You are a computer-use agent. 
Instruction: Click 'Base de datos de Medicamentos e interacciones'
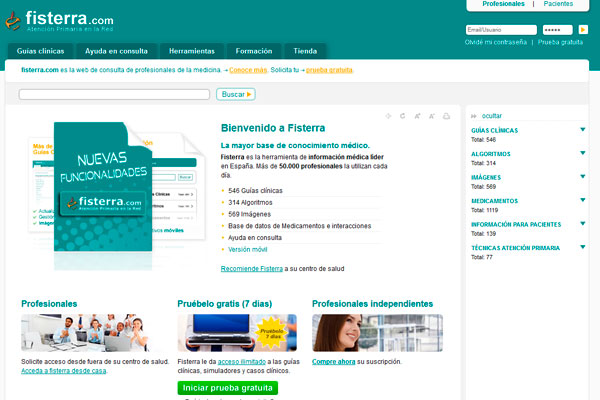pyautogui.click(x=300, y=226)
